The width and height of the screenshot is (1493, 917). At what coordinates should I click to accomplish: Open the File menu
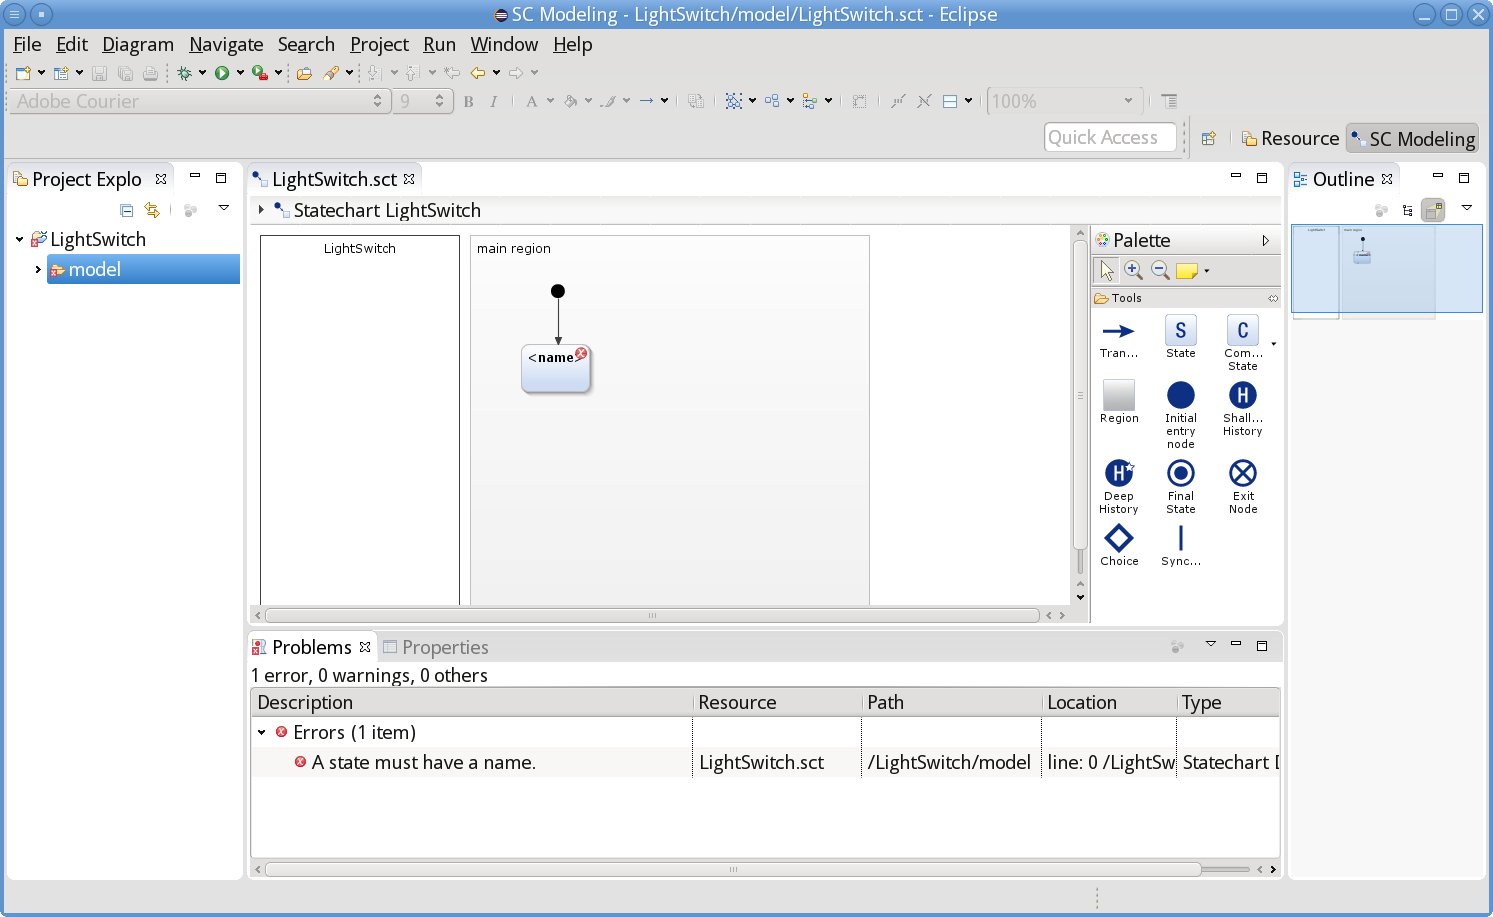click(x=27, y=44)
